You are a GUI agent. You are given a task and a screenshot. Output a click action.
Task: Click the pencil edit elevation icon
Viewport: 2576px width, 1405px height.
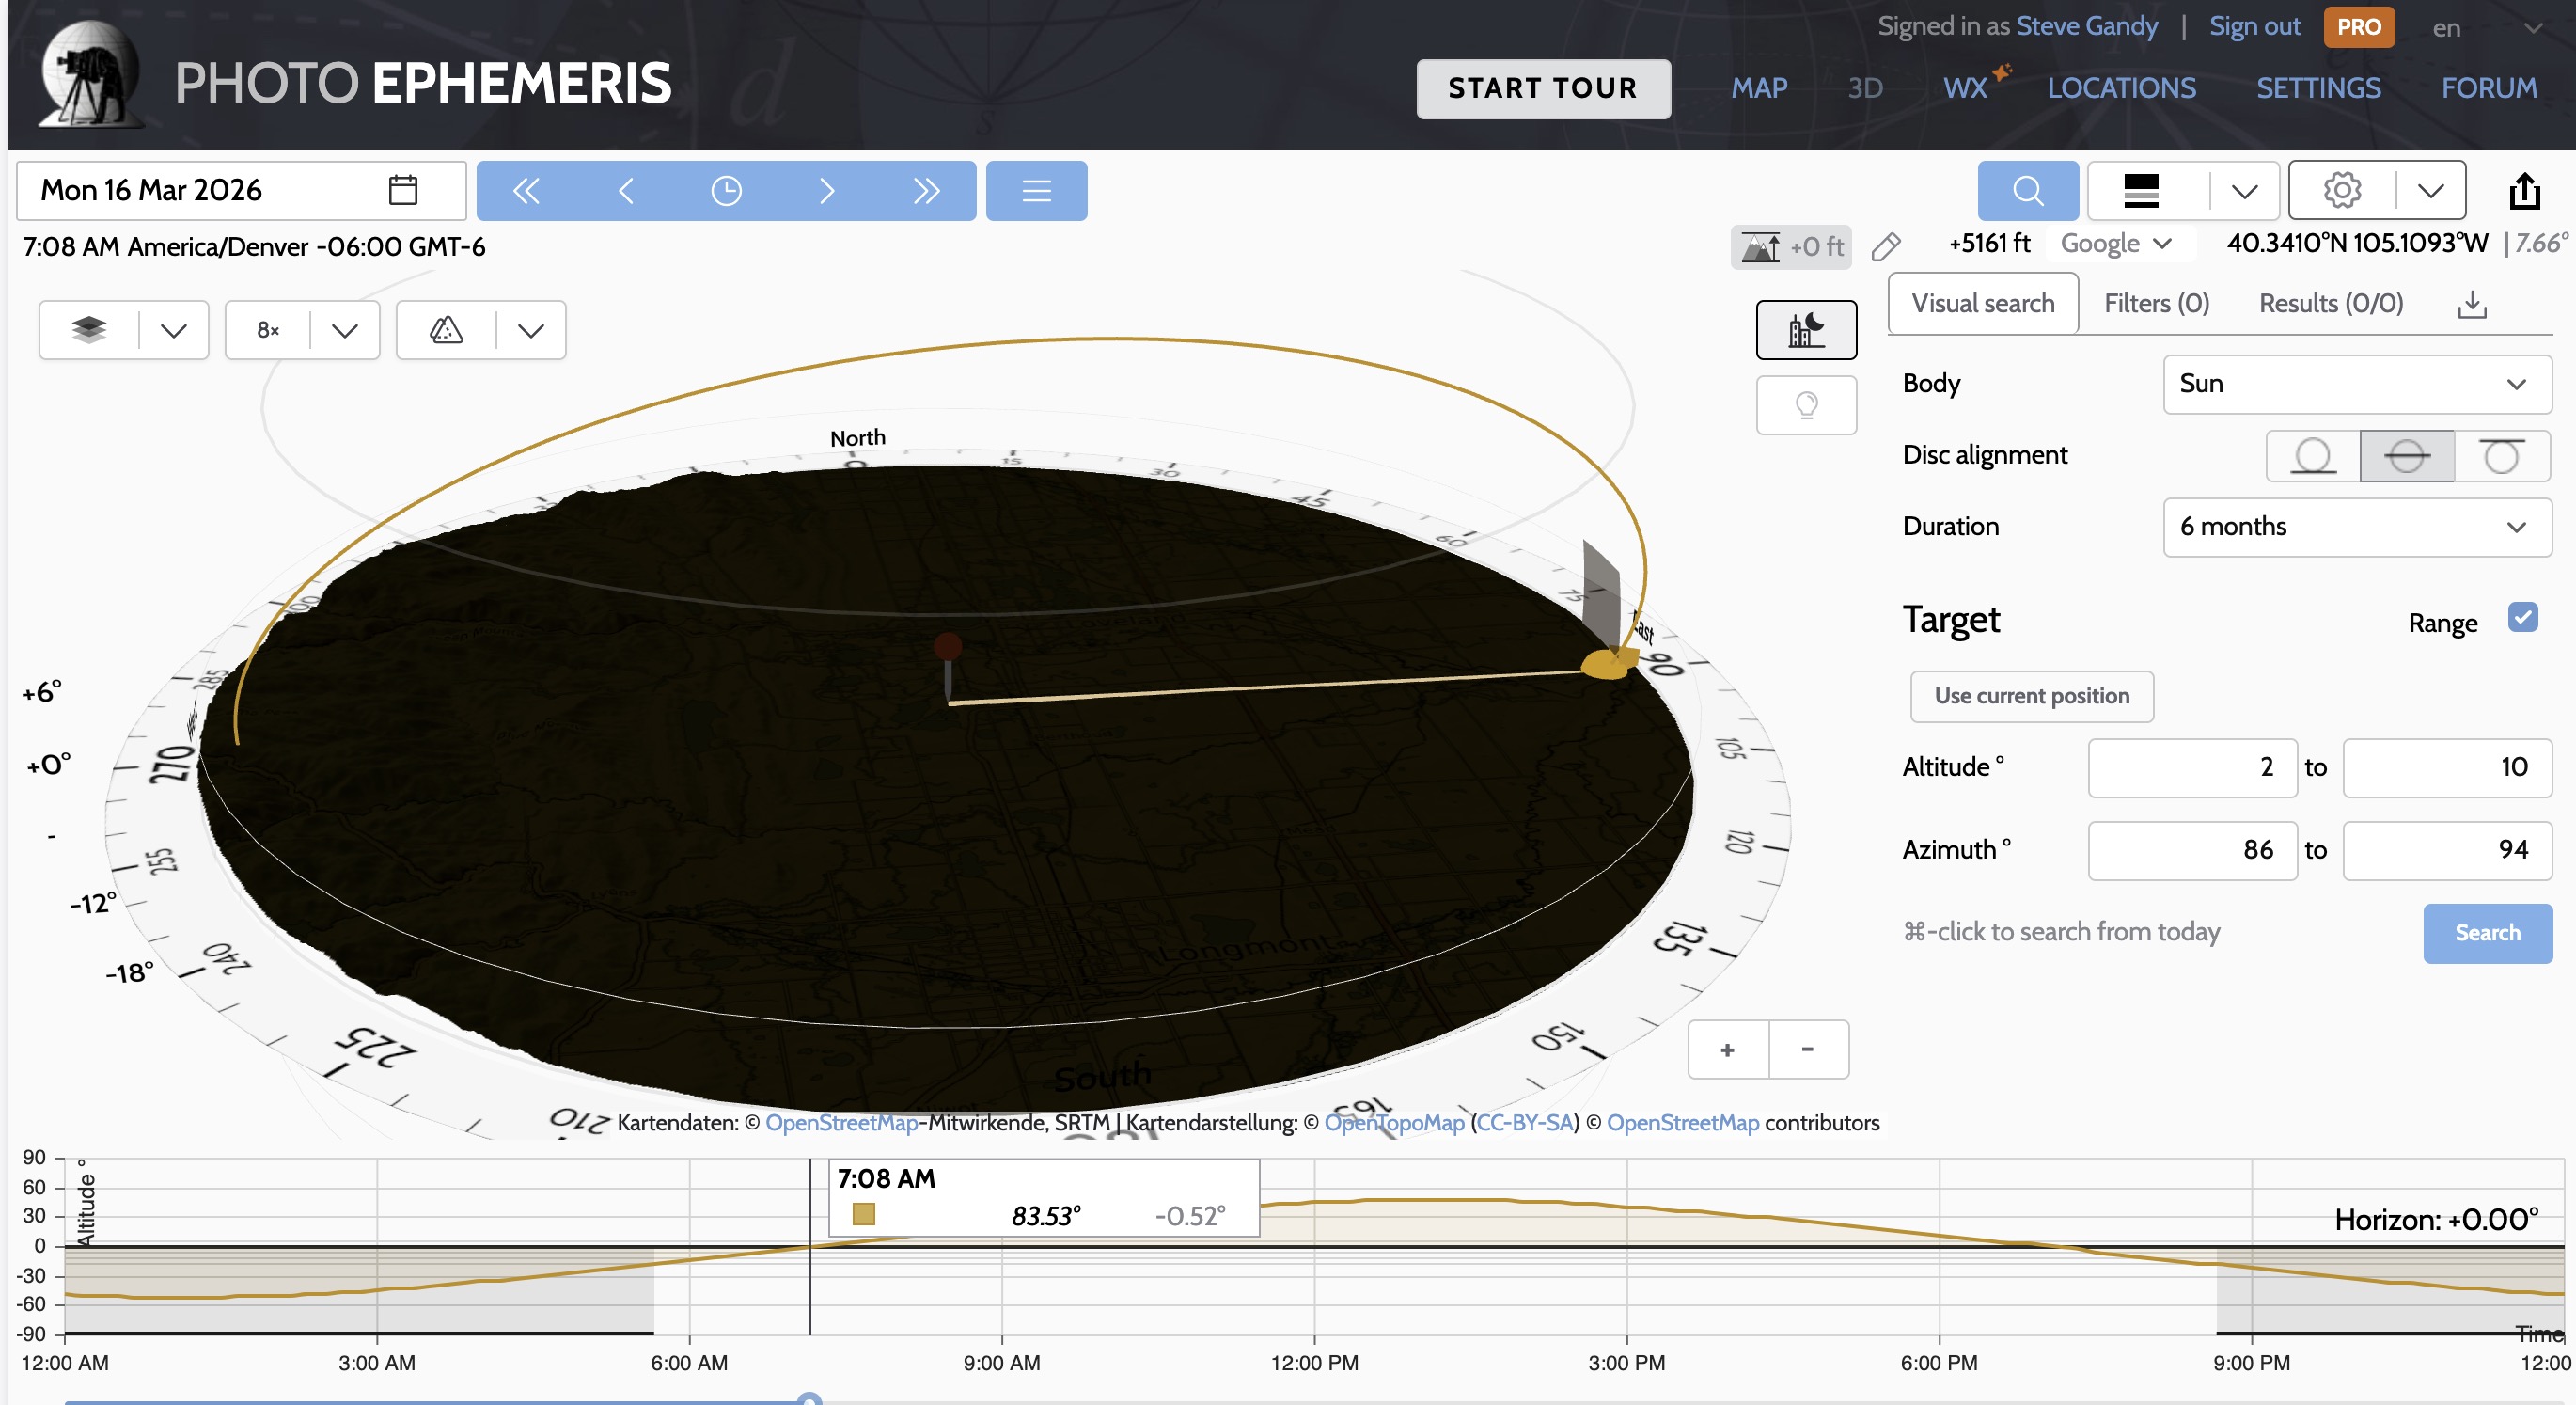coord(1885,246)
